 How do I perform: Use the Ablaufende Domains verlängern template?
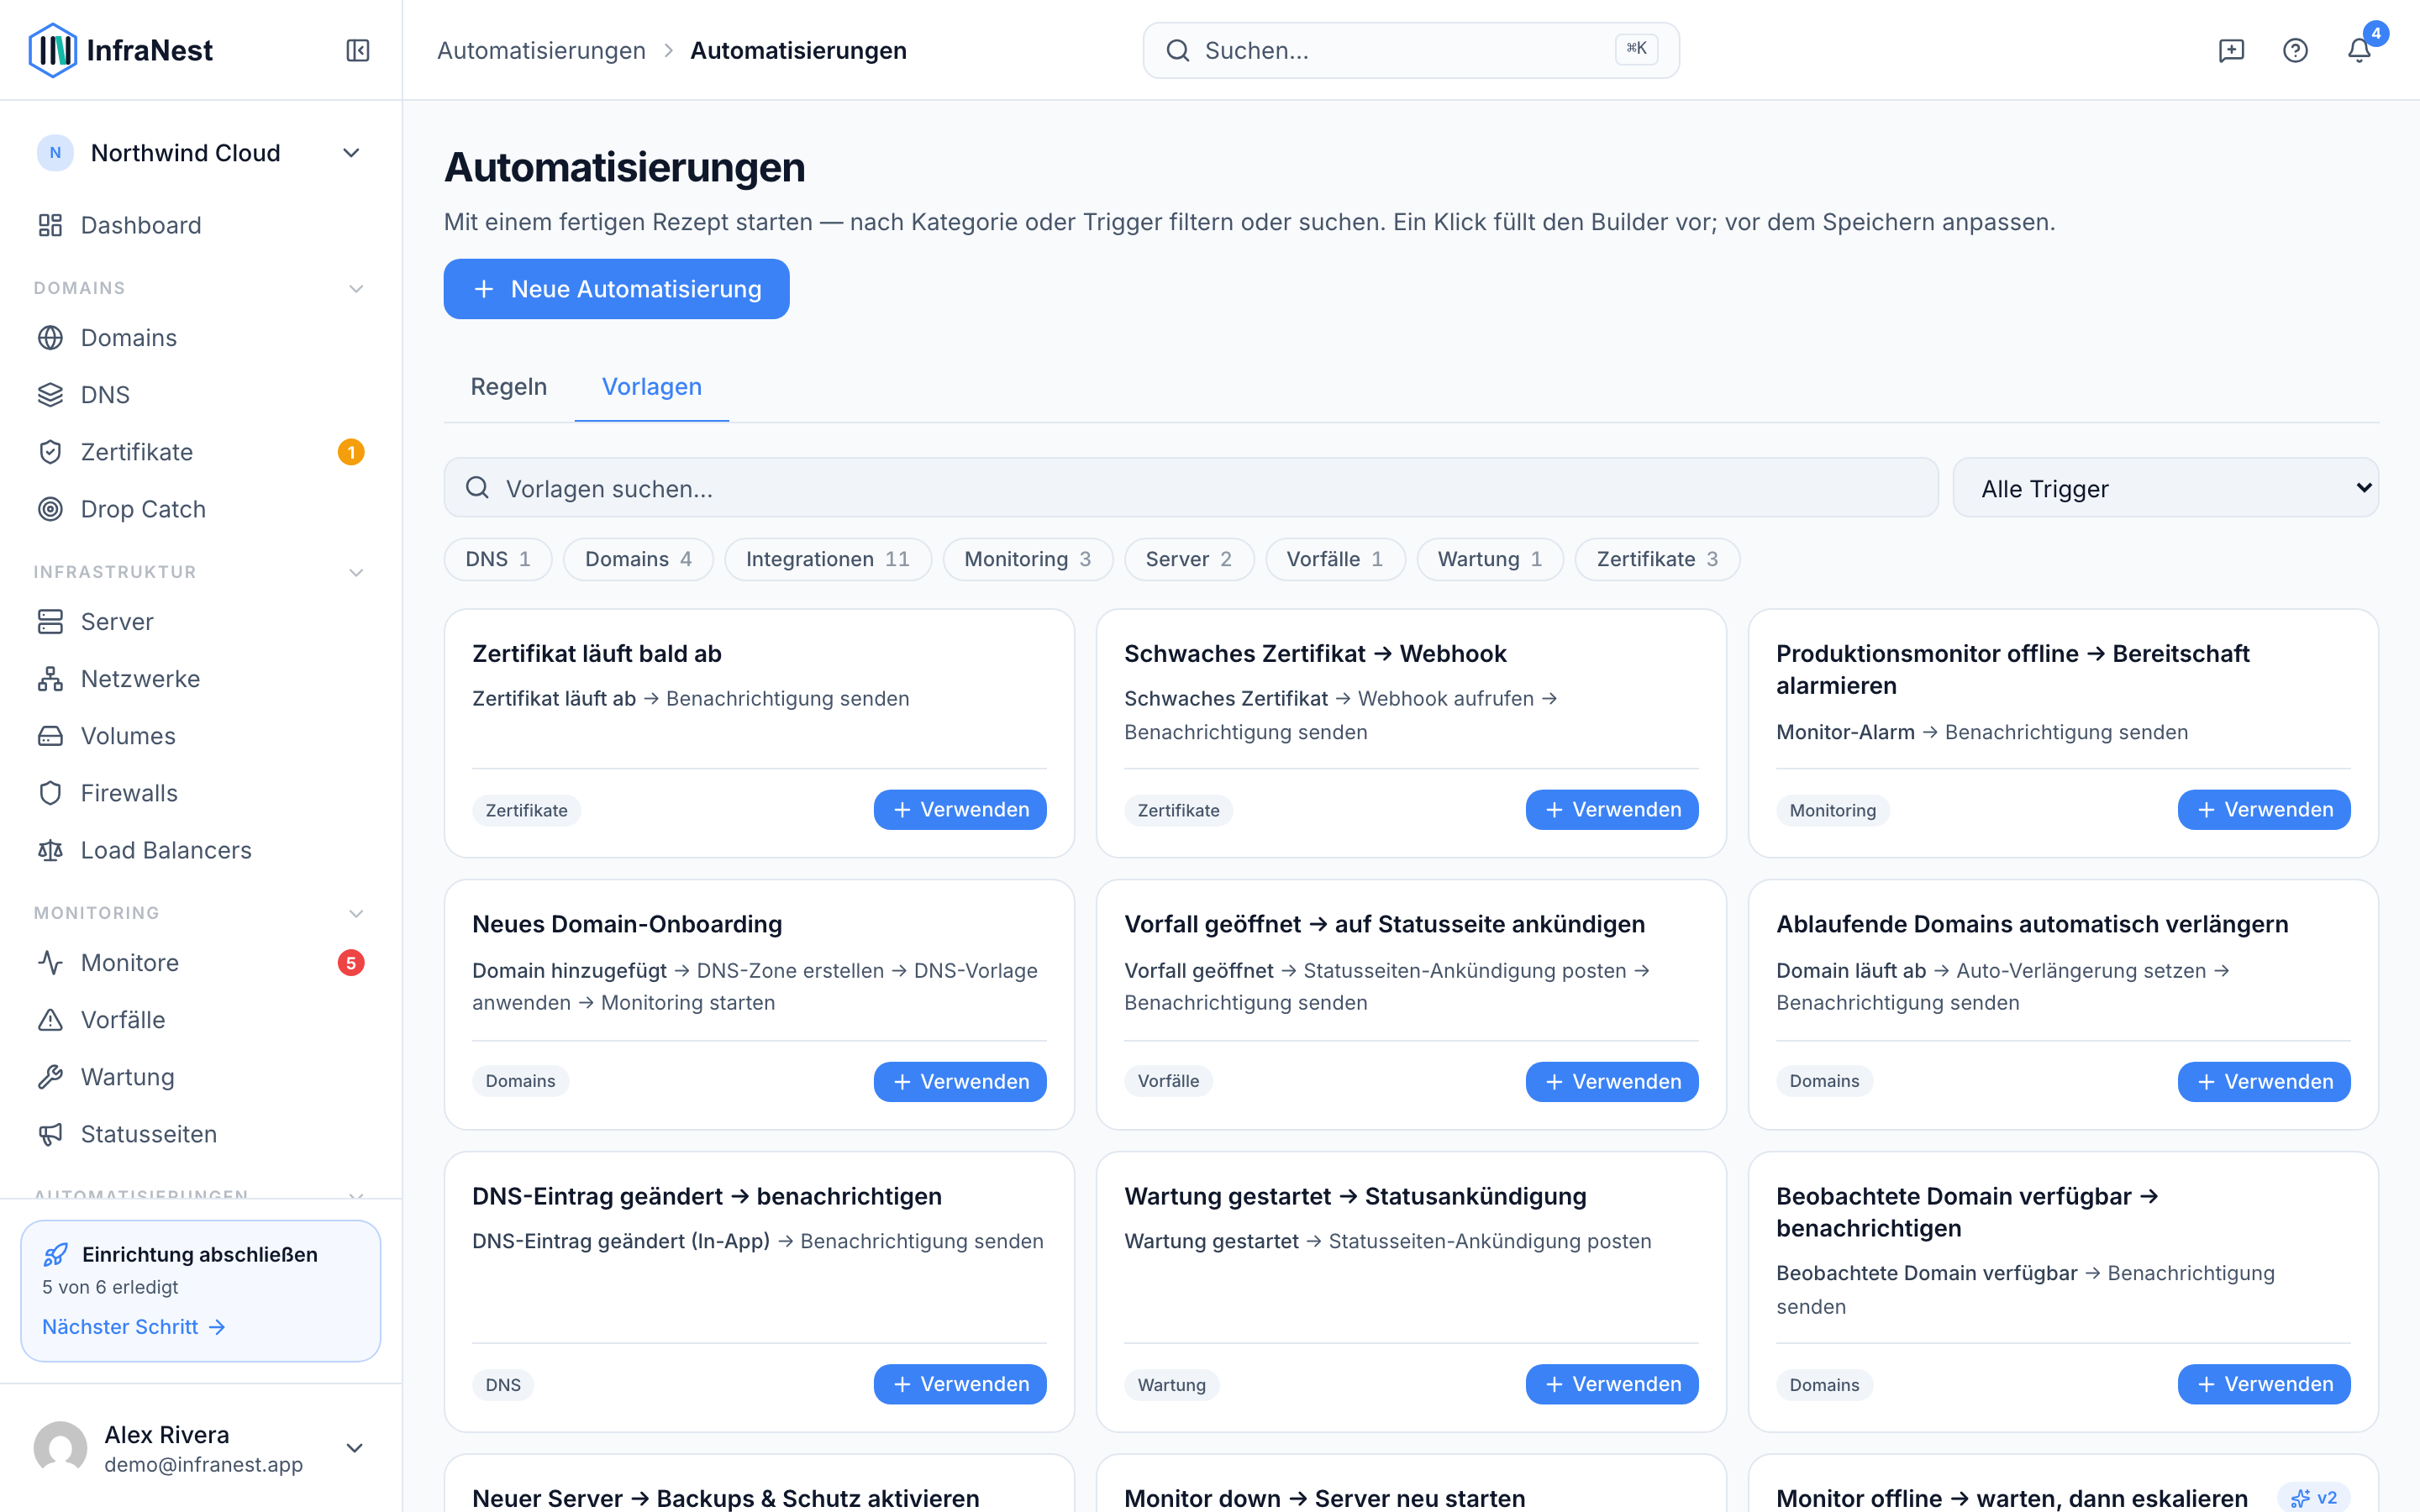(x=2264, y=1082)
